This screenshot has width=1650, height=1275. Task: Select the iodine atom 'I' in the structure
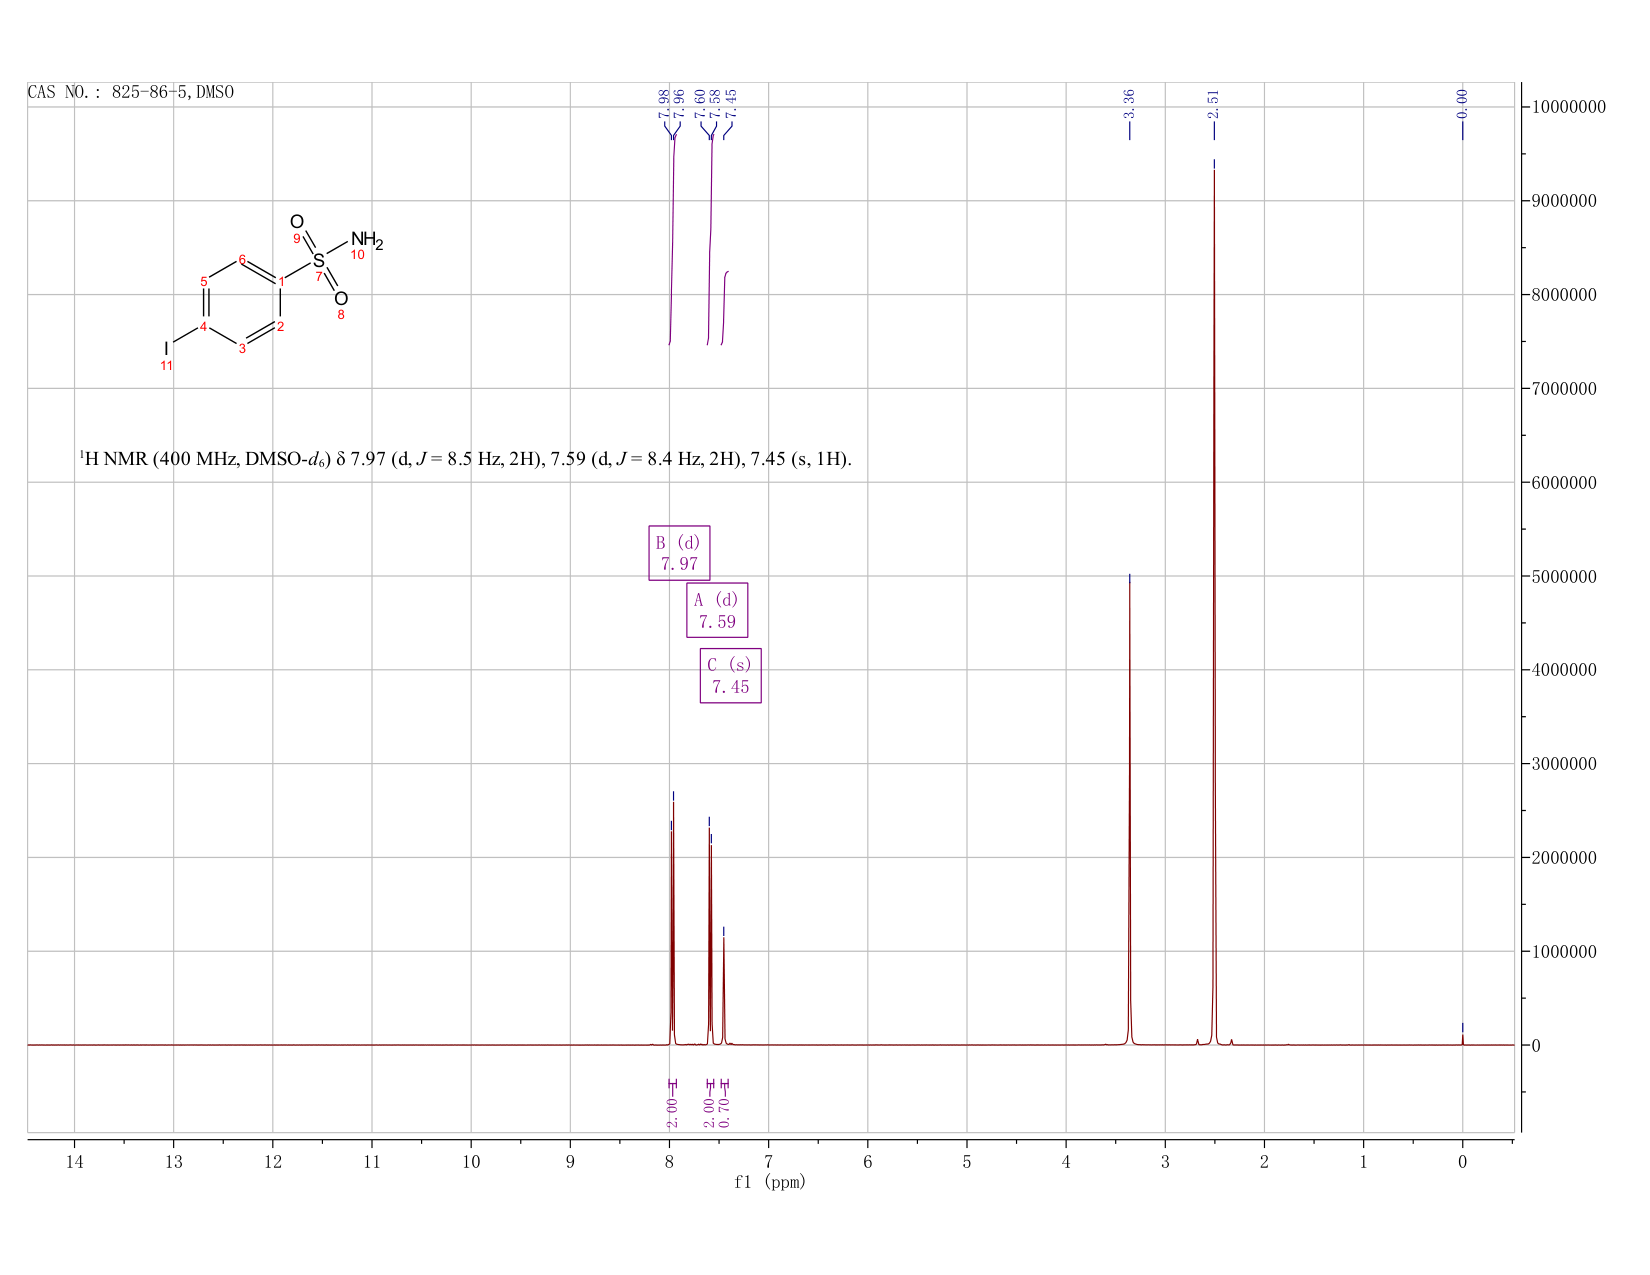pyautogui.click(x=167, y=348)
